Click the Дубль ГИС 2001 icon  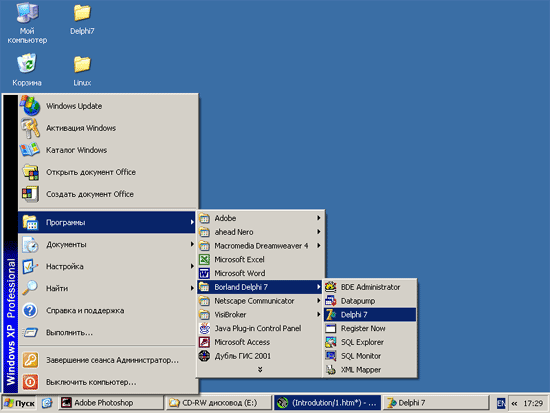click(x=204, y=356)
